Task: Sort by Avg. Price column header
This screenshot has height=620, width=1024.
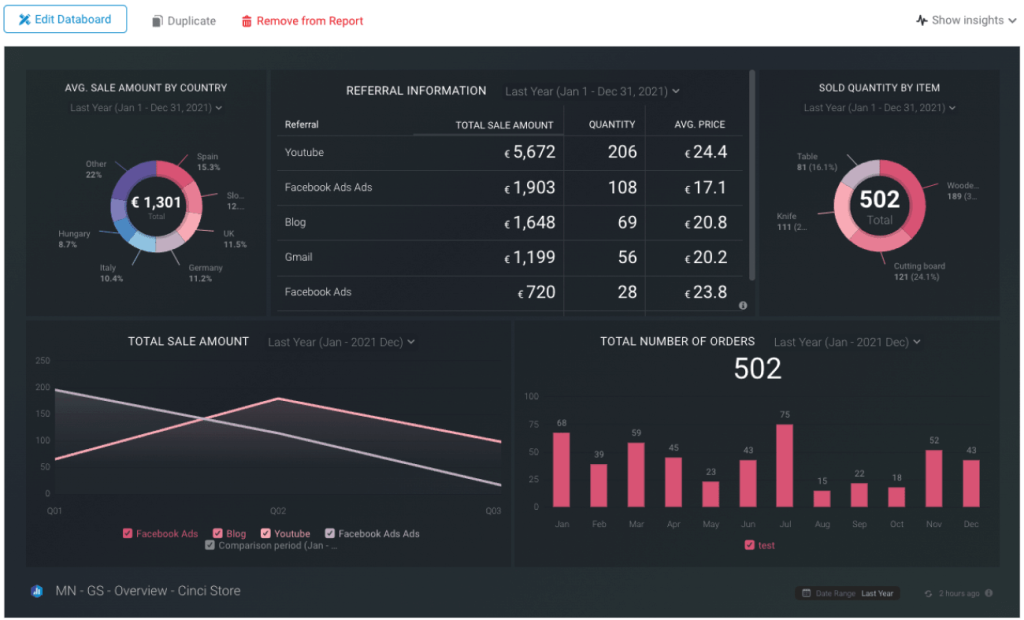Action: tap(699, 124)
